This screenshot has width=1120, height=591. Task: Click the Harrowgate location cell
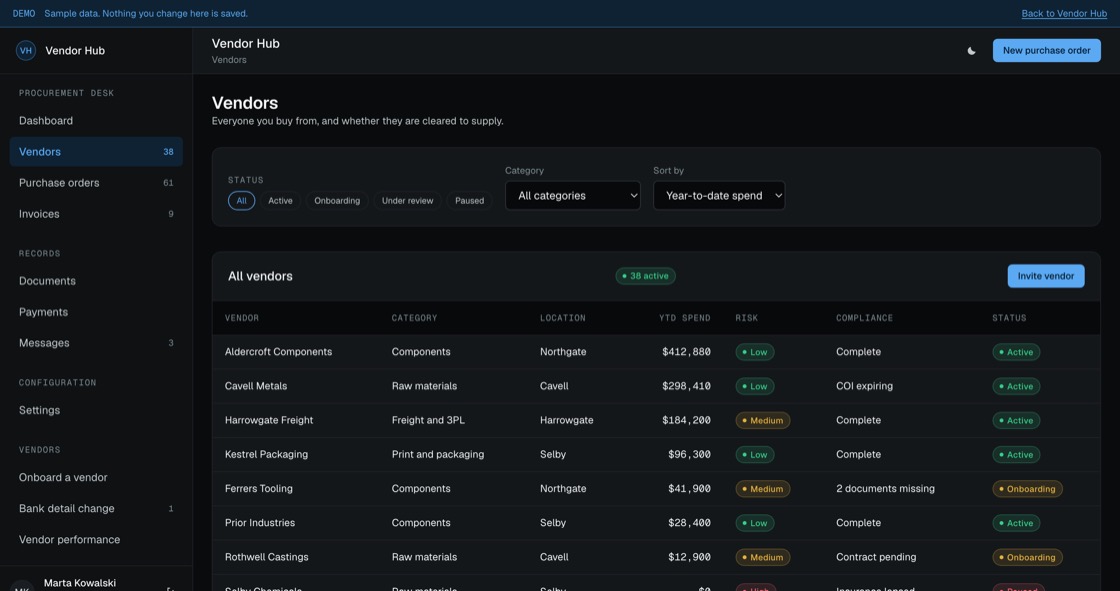coord(566,420)
